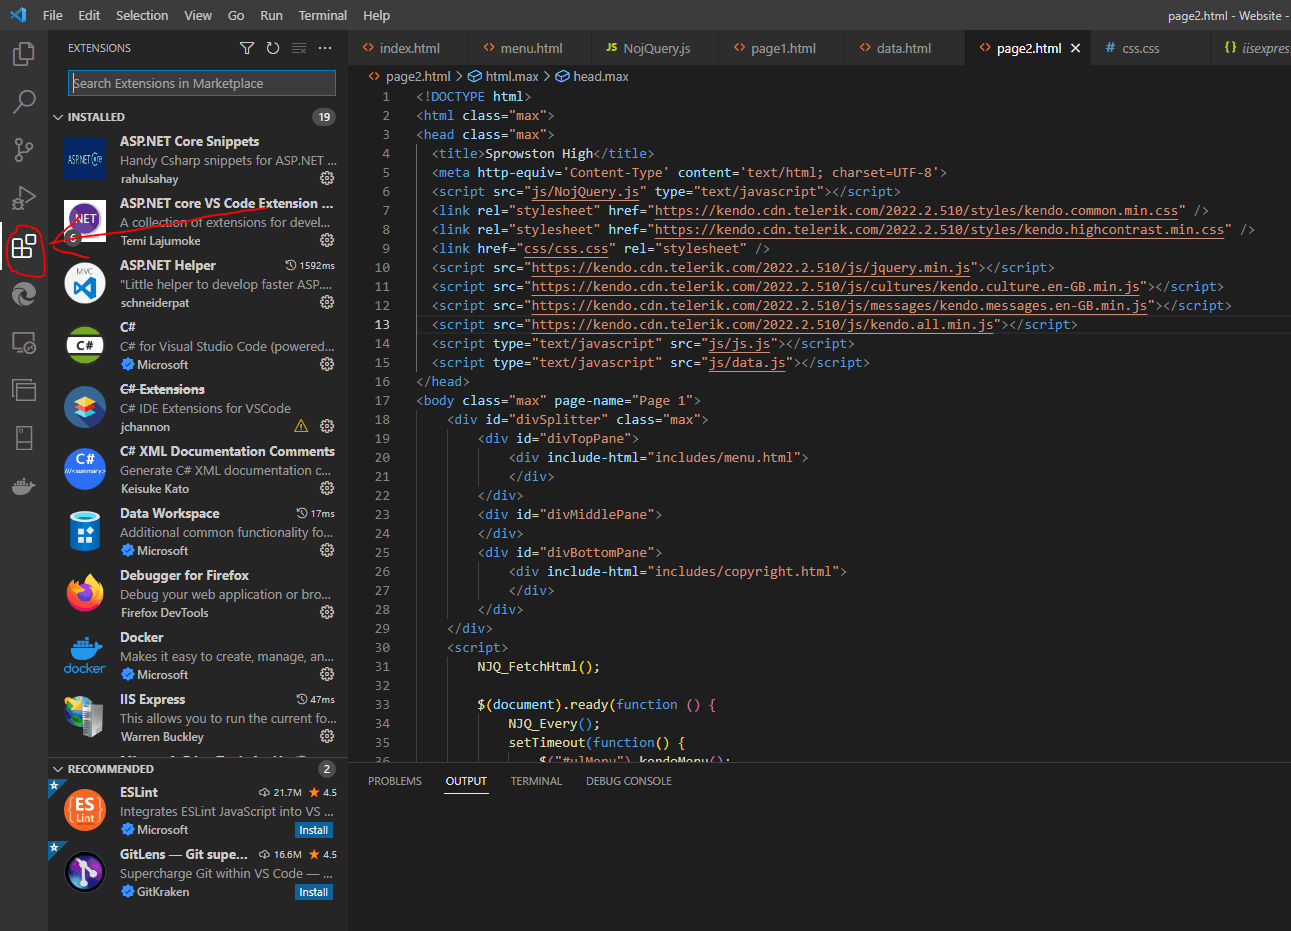Open manage gear for Docker extension

(327, 674)
